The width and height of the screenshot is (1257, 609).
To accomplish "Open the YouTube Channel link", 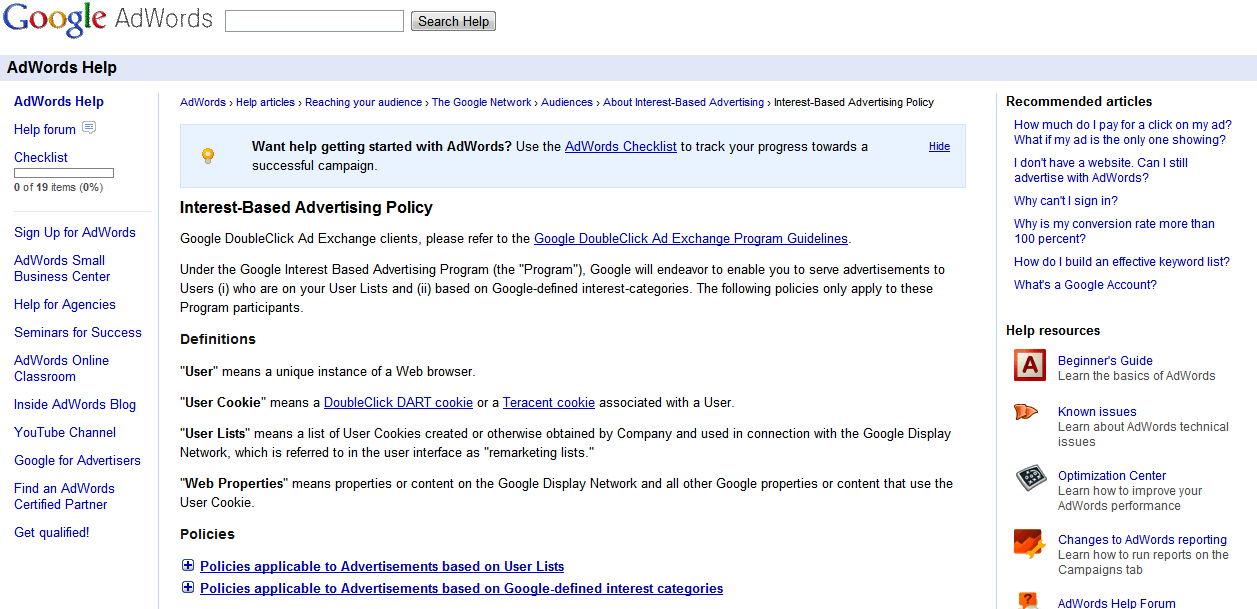I will point(65,432).
